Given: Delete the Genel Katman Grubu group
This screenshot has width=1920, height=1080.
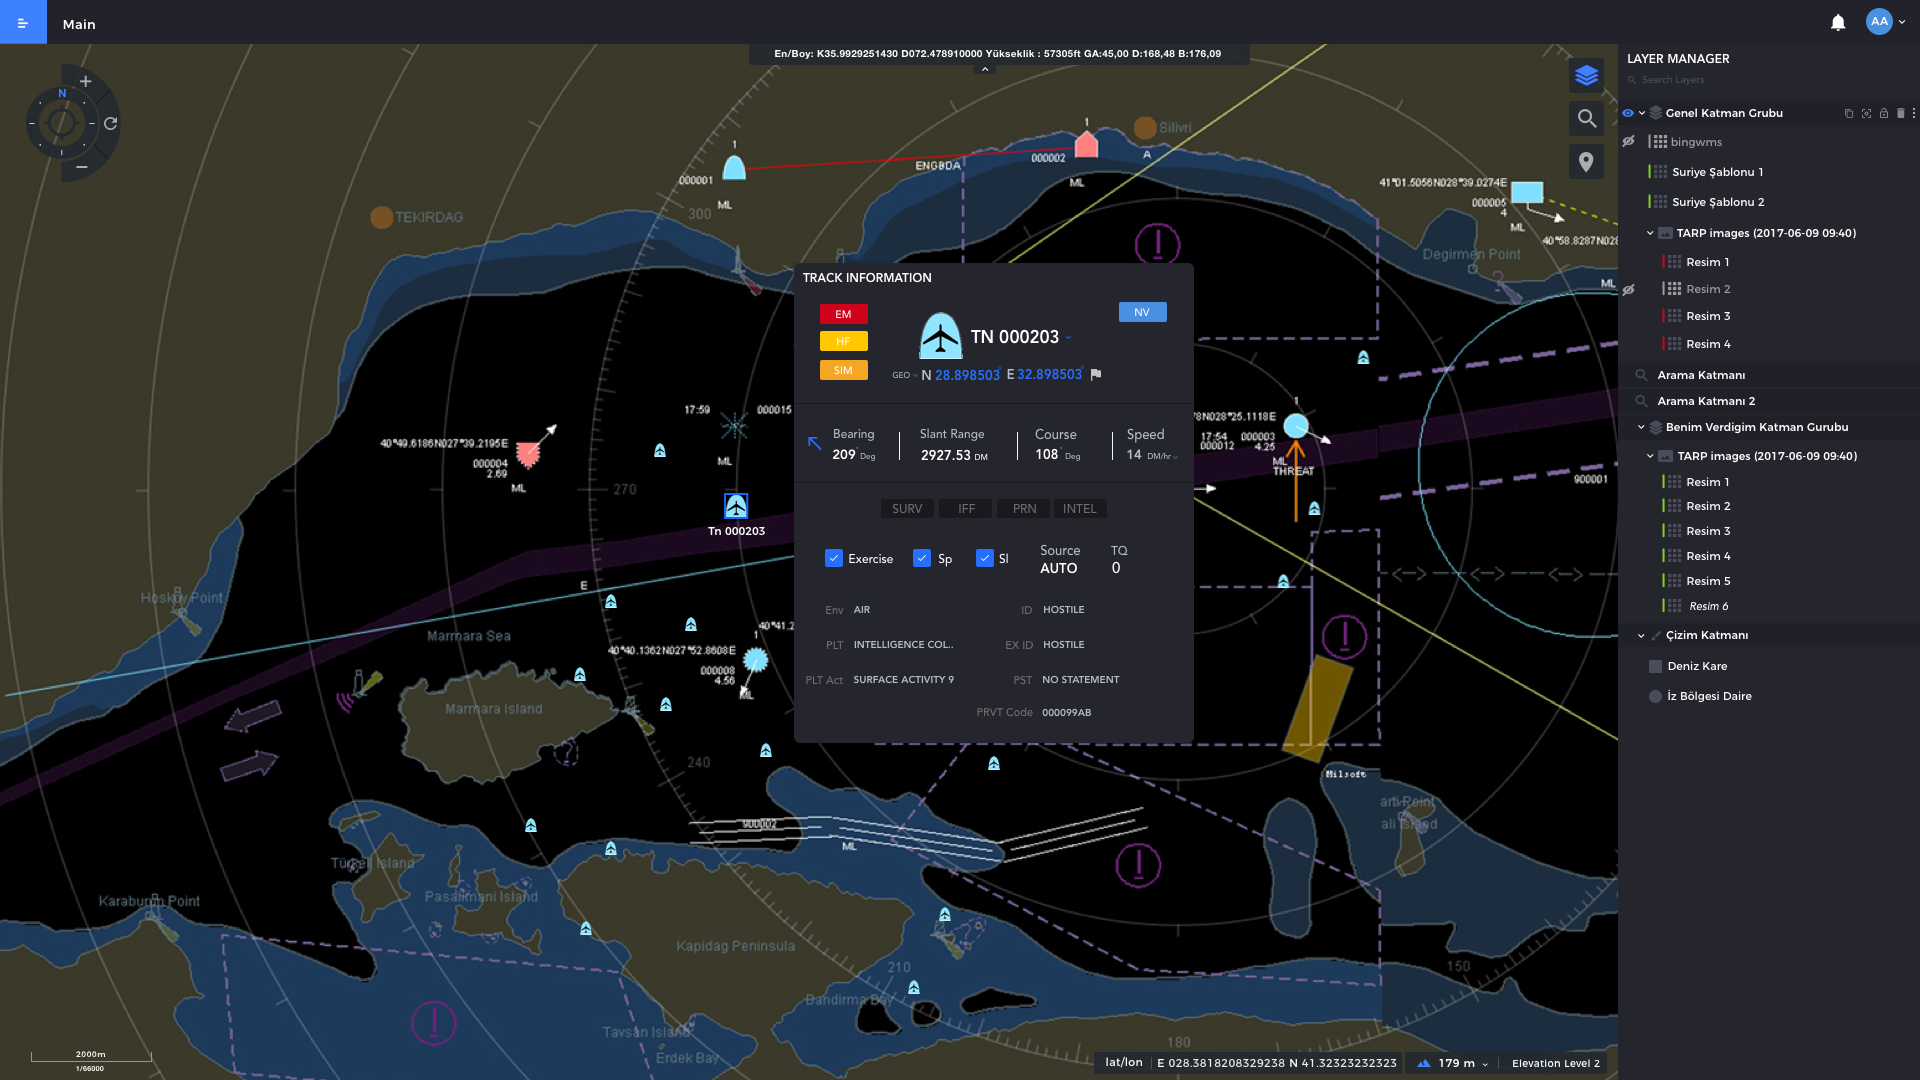Looking at the screenshot, I should coord(1901,114).
